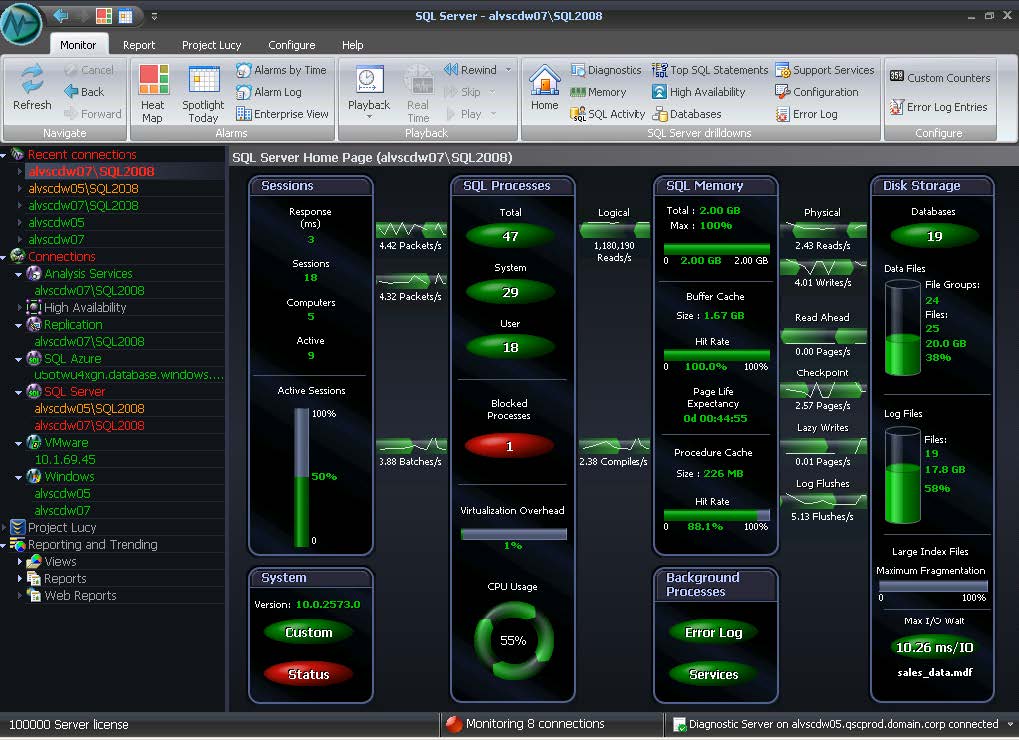Open the Memory drilldown
The height and width of the screenshot is (740, 1019).
598,92
